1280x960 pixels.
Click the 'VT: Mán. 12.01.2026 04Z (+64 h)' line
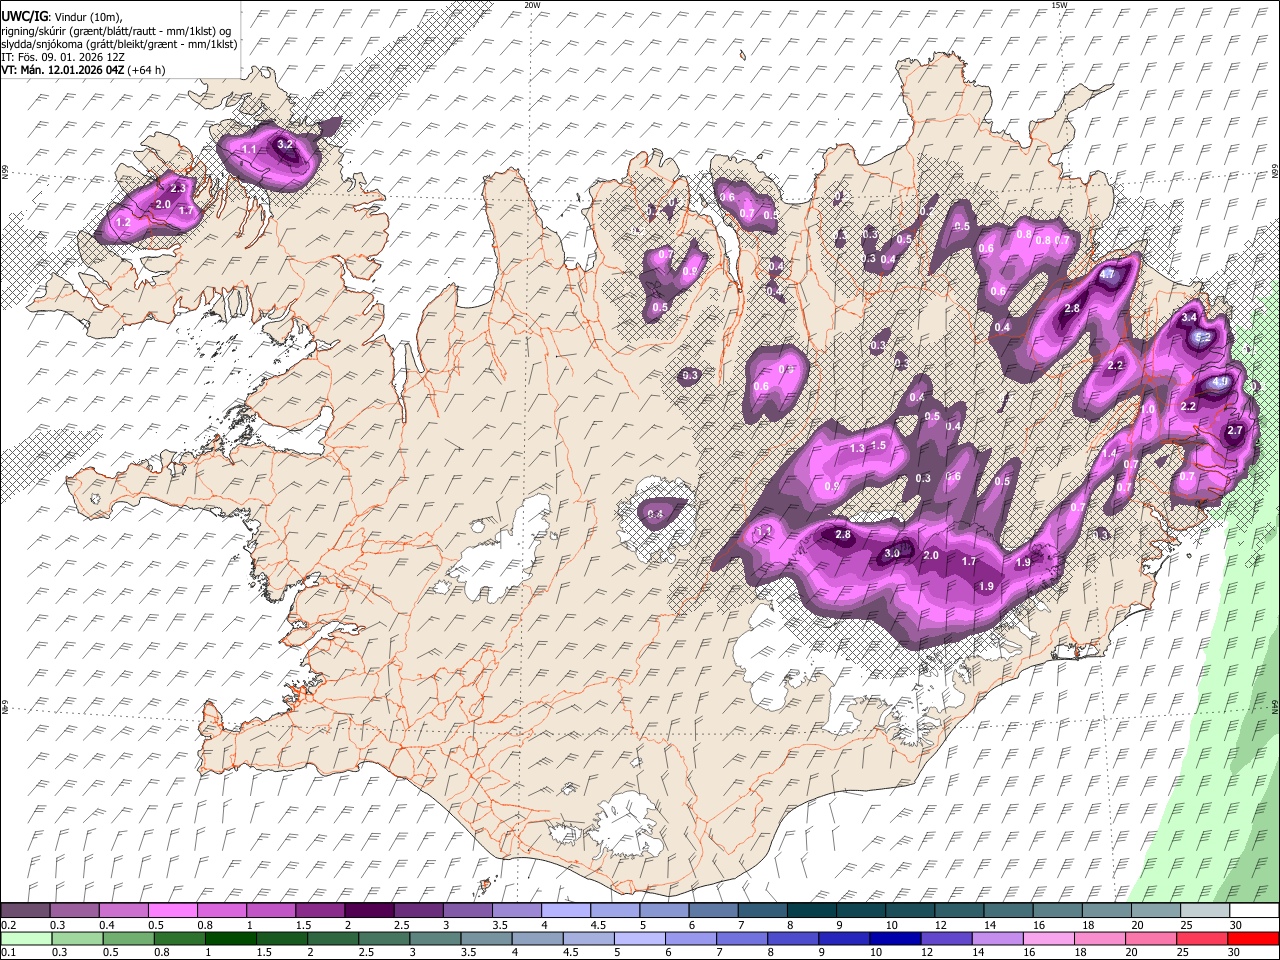click(83, 70)
